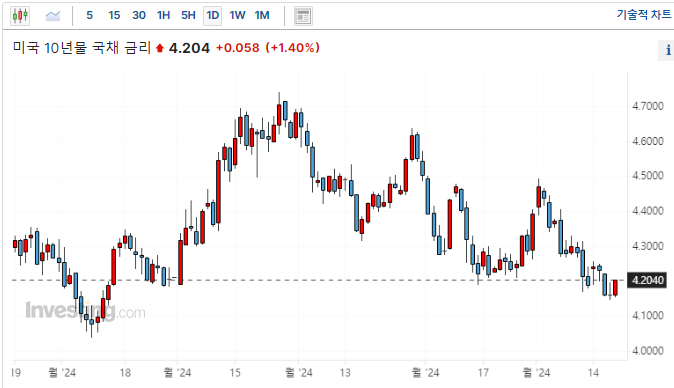Viewport: 674px width, 388px height.
Task: Click the red up-arrow indicator beside 4.204
Action: tap(160, 48)
